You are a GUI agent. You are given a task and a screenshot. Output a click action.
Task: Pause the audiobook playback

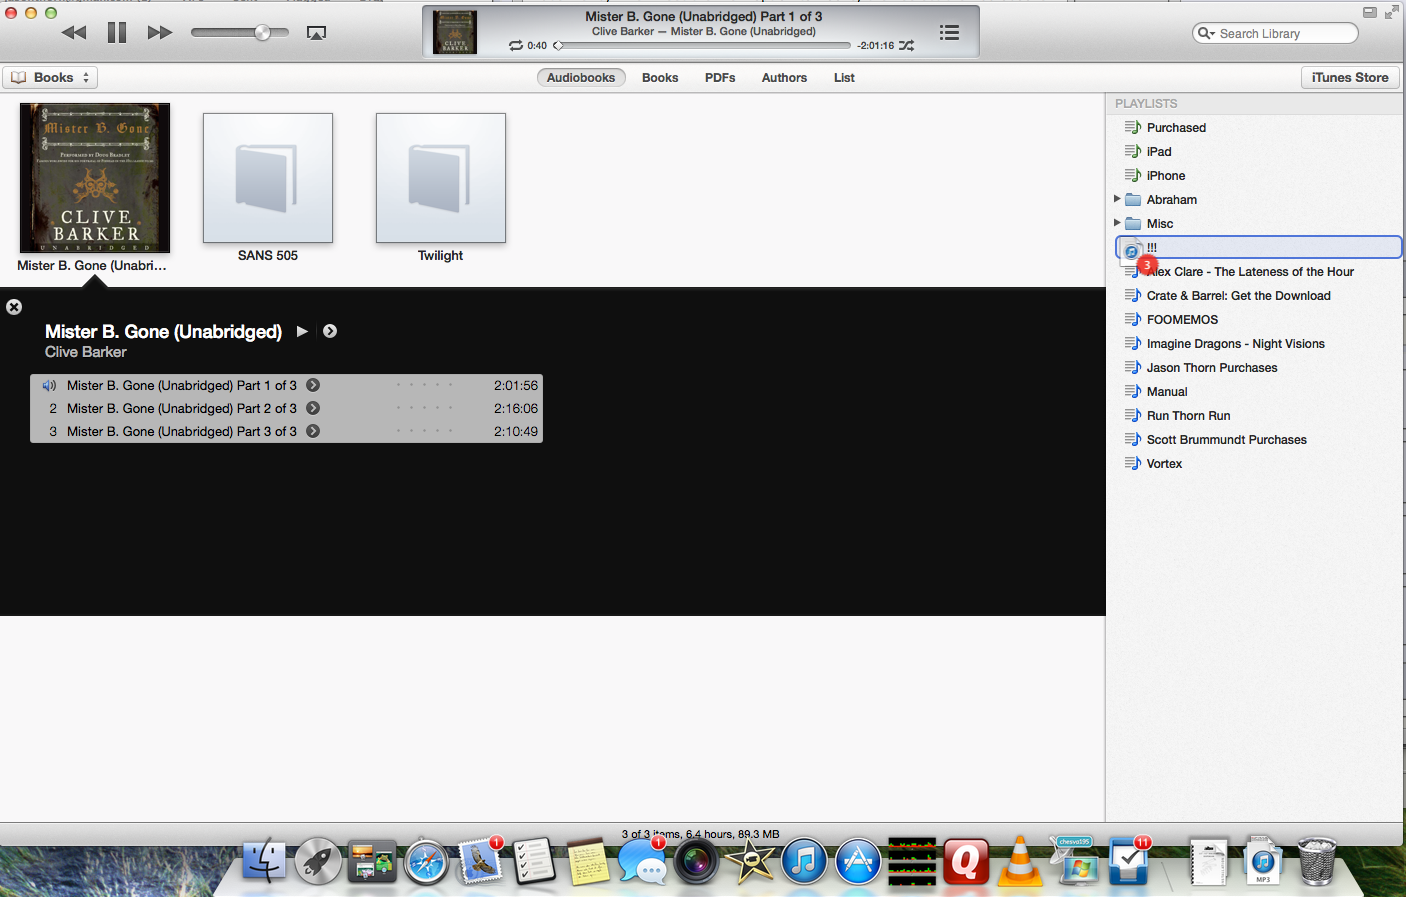click(x=117, y=33)
